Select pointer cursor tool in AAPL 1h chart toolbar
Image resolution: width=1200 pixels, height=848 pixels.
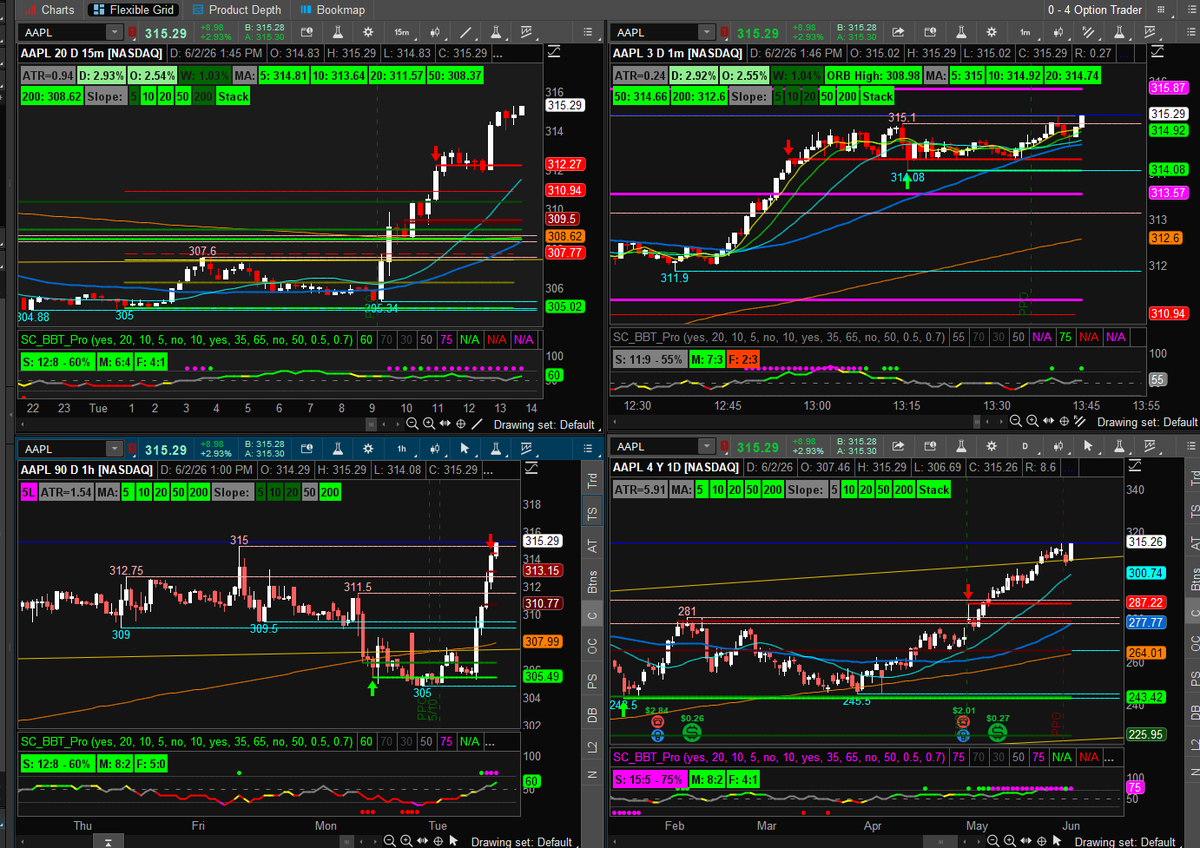(x=465, y=448)
